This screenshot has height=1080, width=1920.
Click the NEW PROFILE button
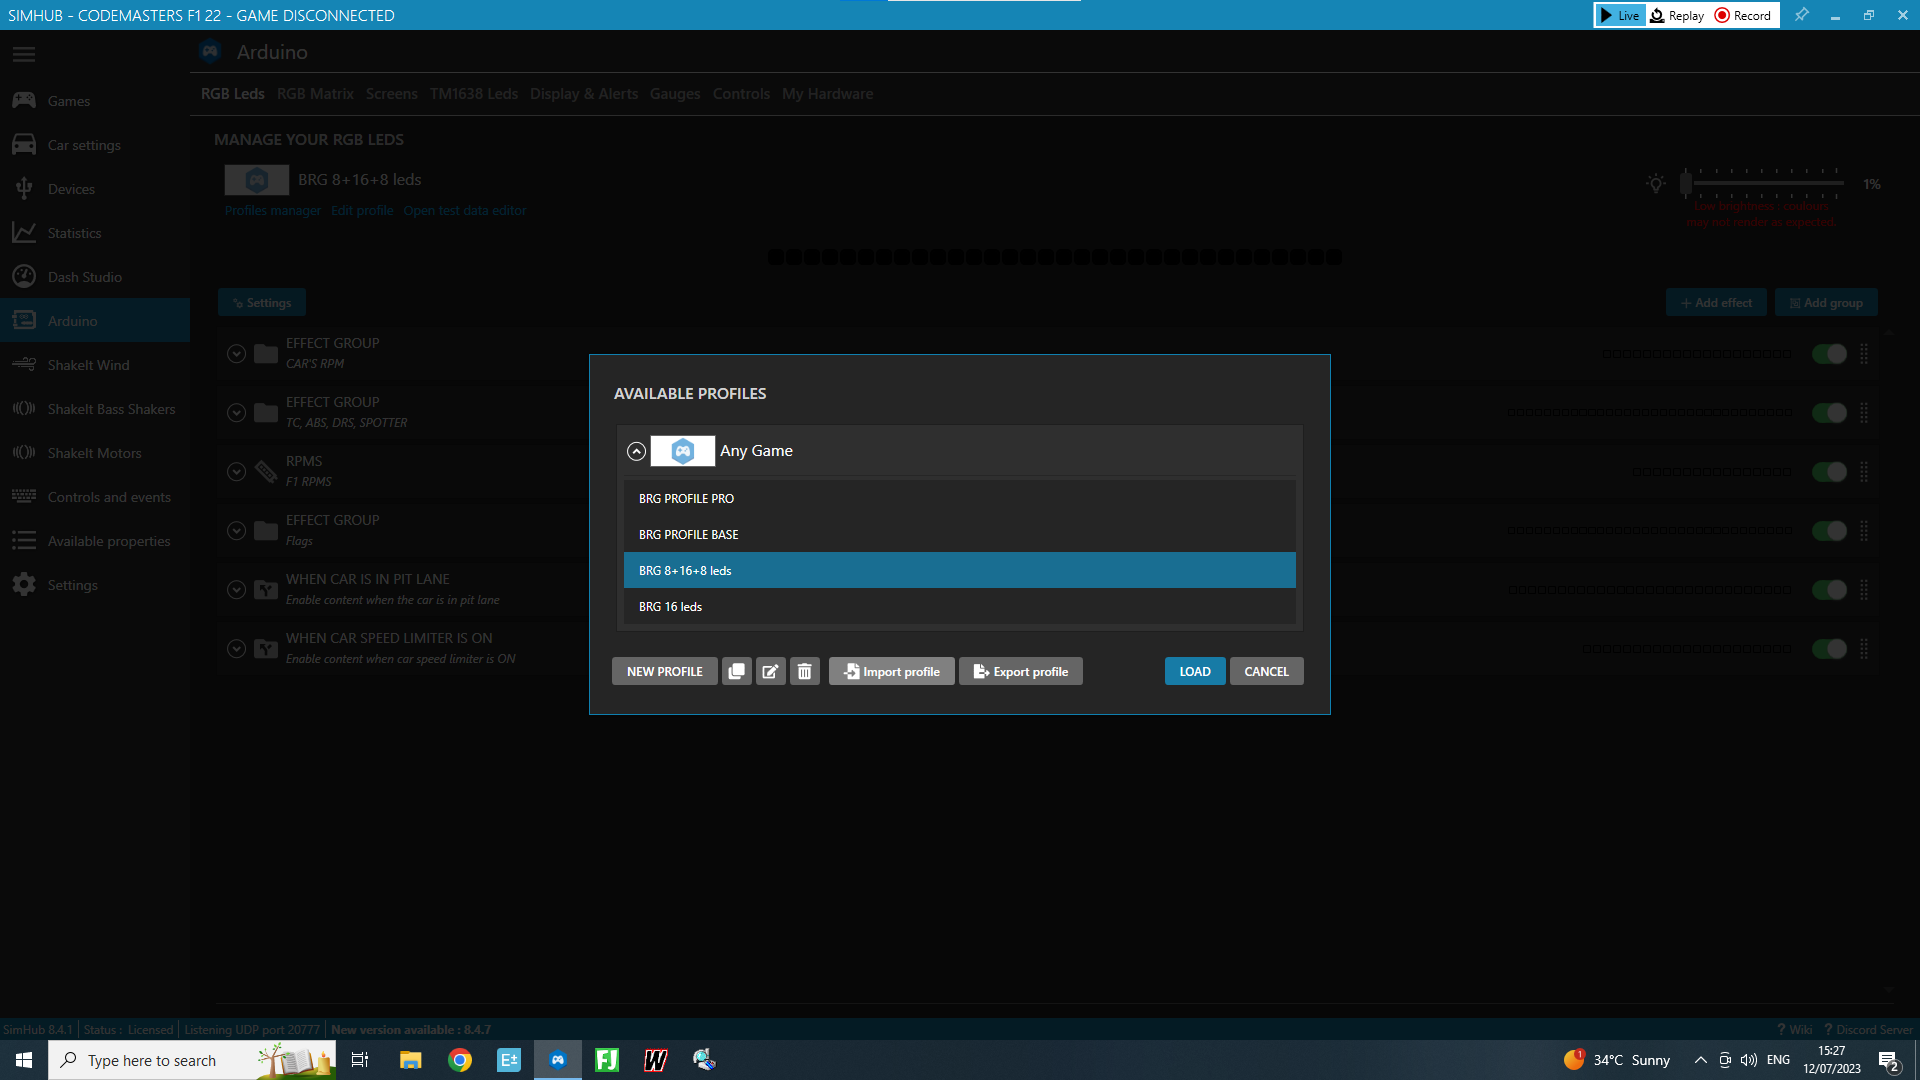pos(665,672)
